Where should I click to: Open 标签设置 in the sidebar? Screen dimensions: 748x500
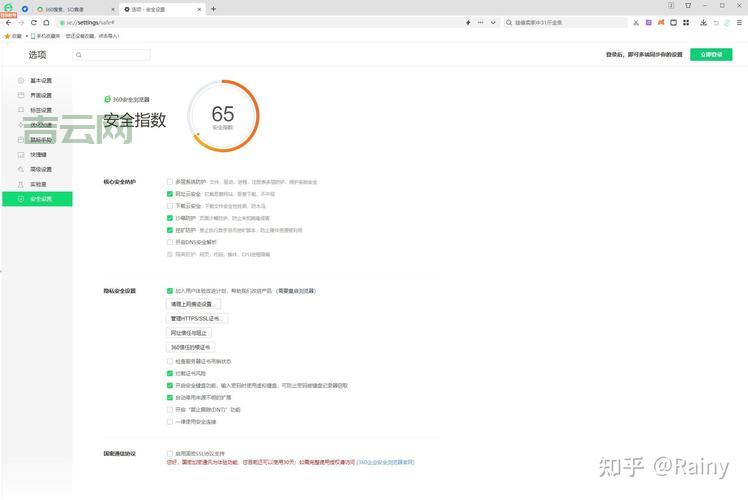coord(37,110)
